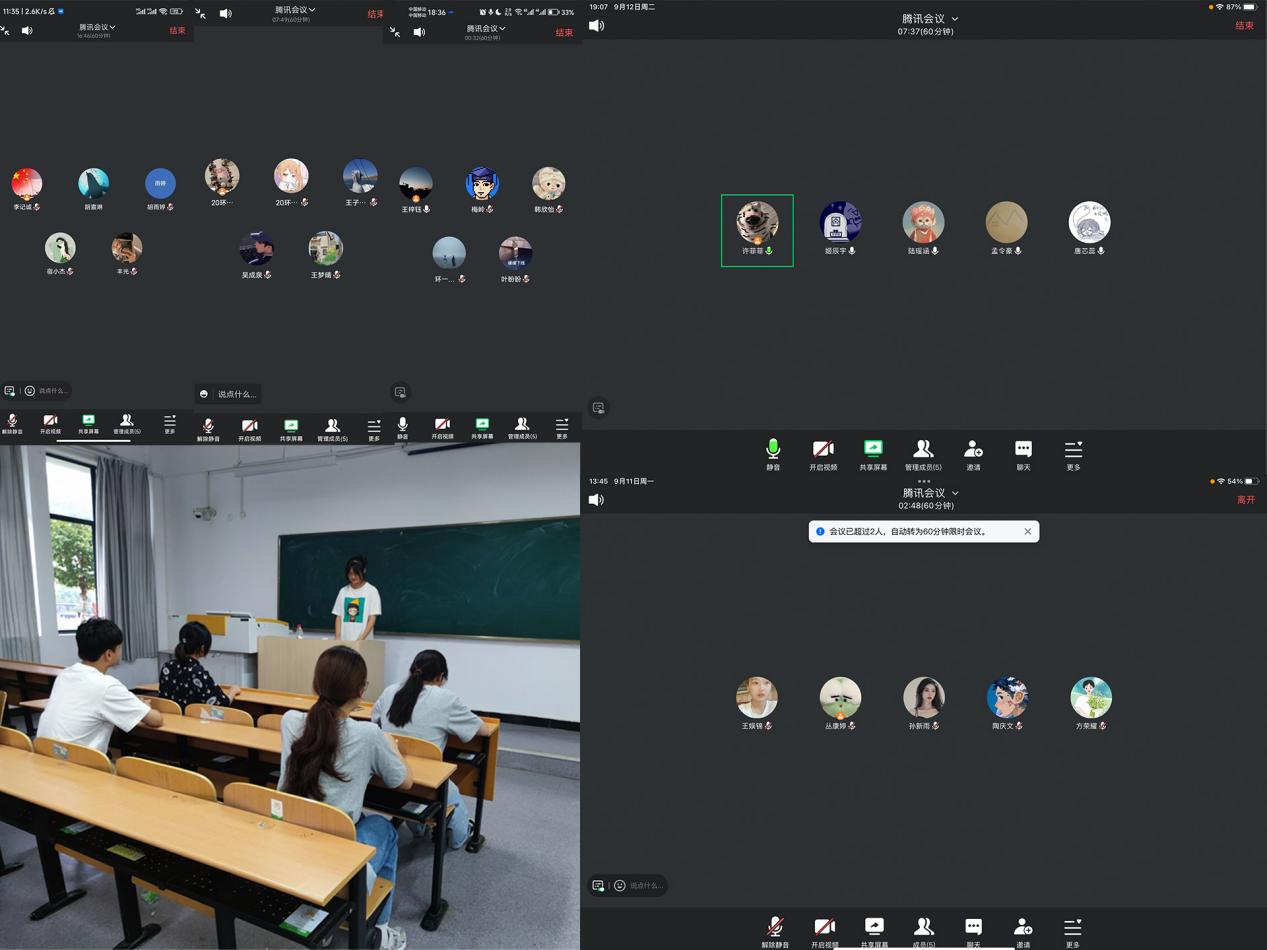Click the 邀请 icon in the 02:48 meeting toolbar
The width and height of the screenshot is (1267, 950).
tap(1023, 930)
